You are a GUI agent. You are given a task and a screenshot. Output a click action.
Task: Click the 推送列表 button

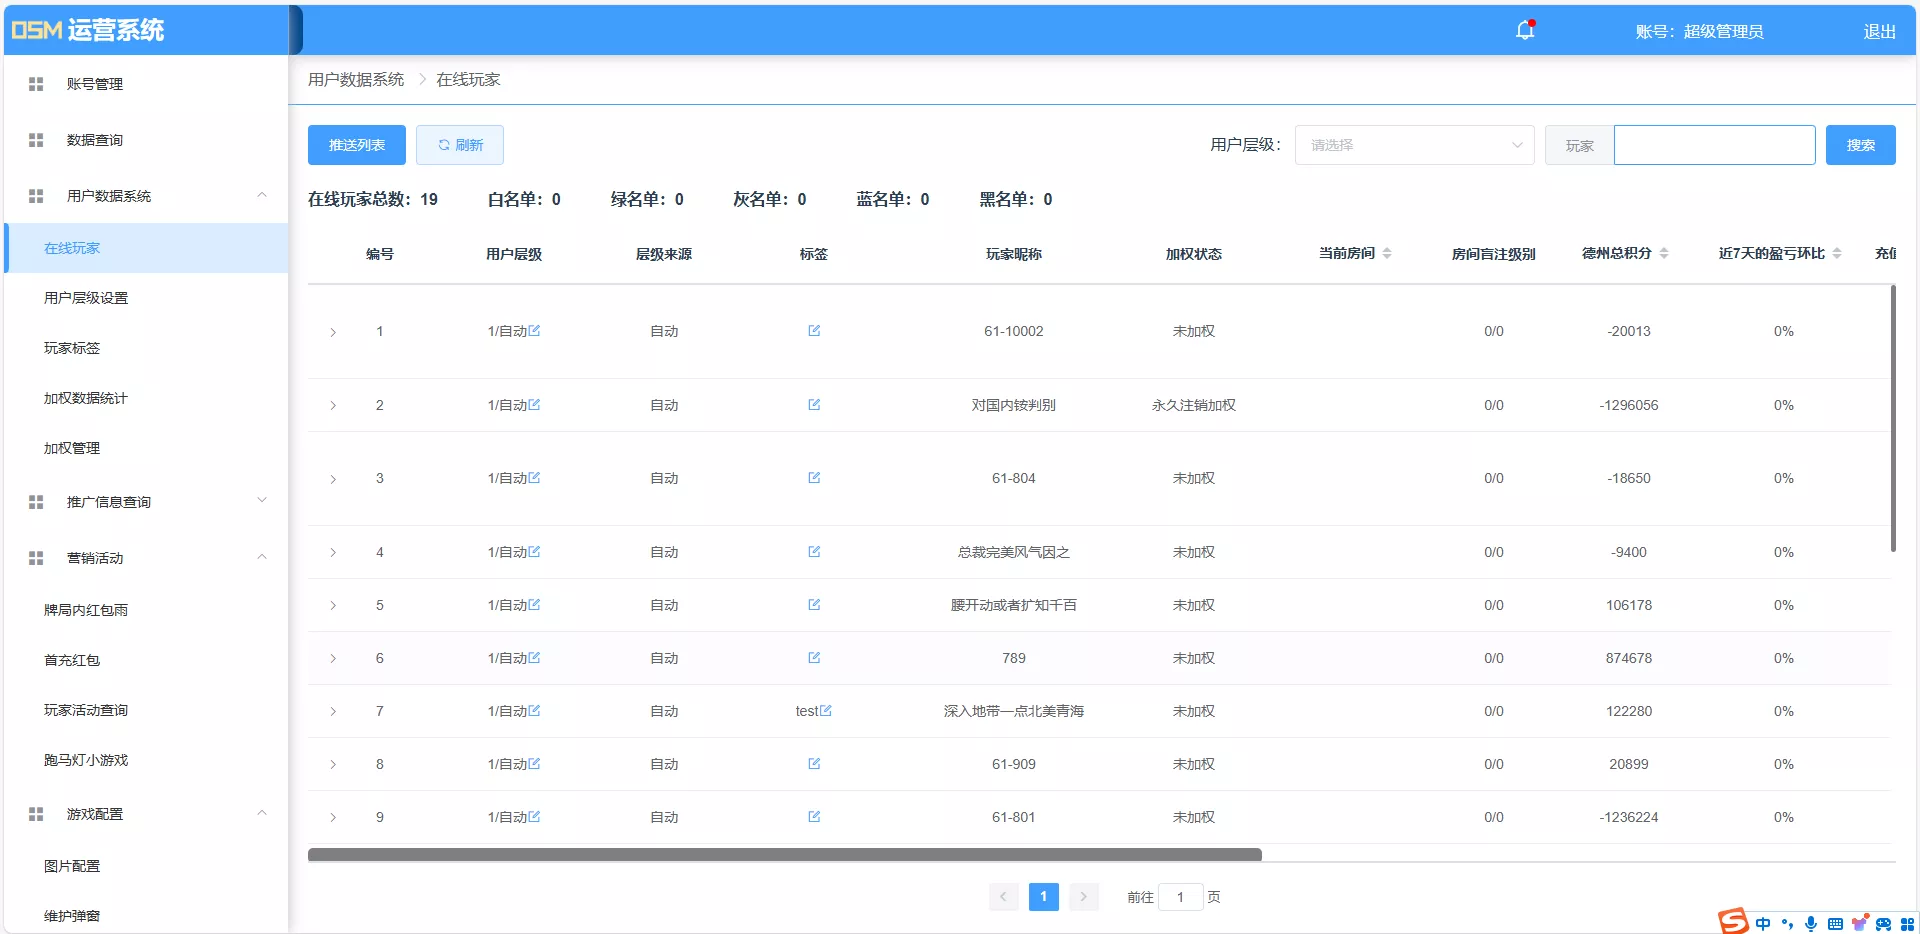tap(355, 145)
